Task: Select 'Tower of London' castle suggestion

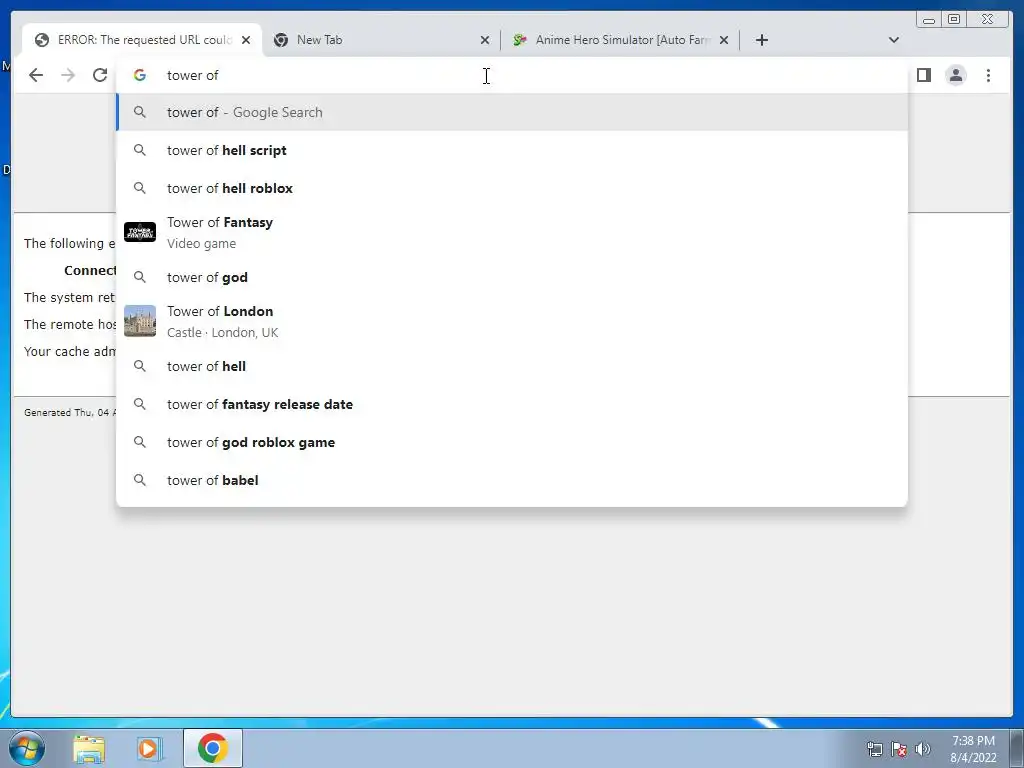Action: tap(512, 321)
